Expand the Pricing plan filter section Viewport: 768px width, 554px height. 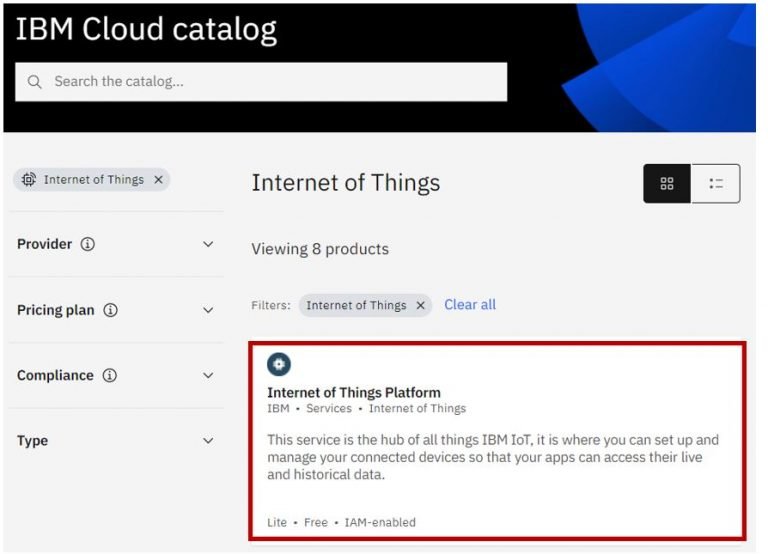208,310
